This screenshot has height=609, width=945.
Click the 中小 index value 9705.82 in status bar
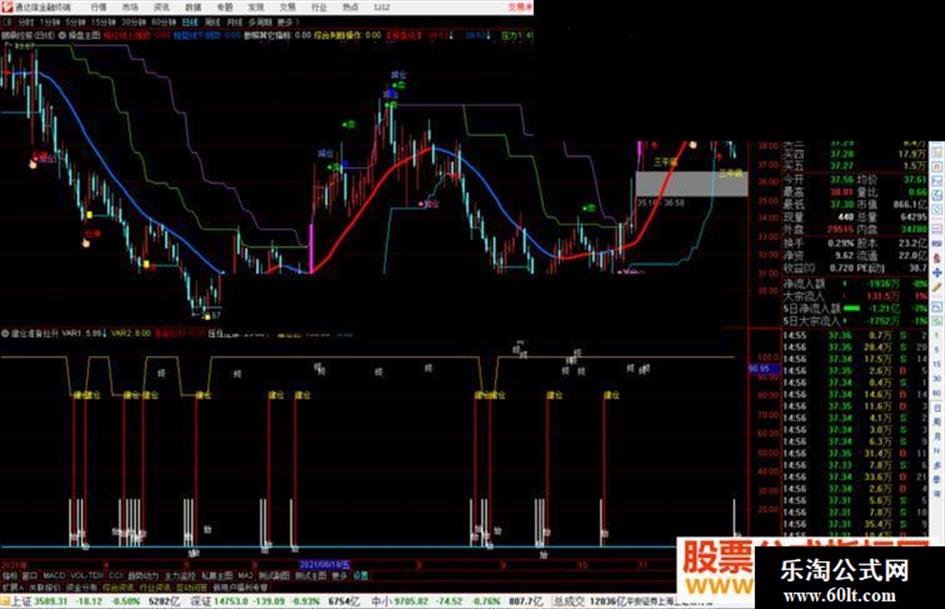pyautogui.click(x=409, y=601)
